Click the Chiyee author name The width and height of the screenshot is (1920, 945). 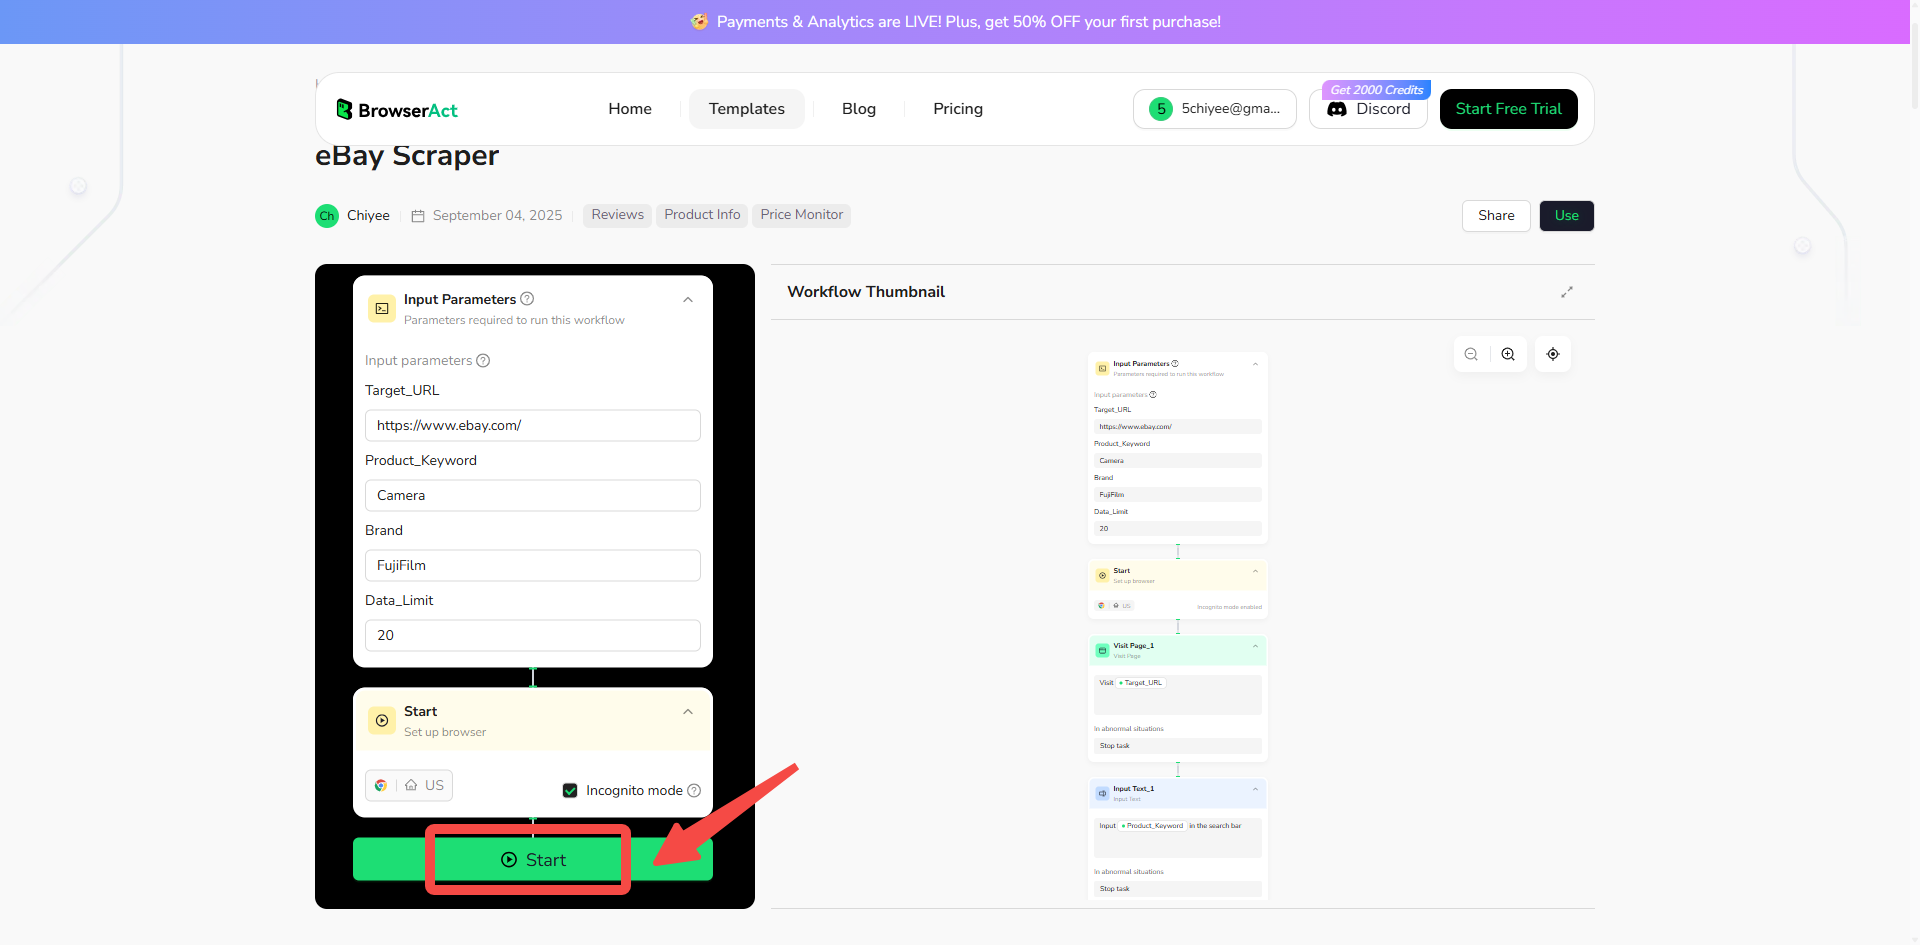pos(368,216)
